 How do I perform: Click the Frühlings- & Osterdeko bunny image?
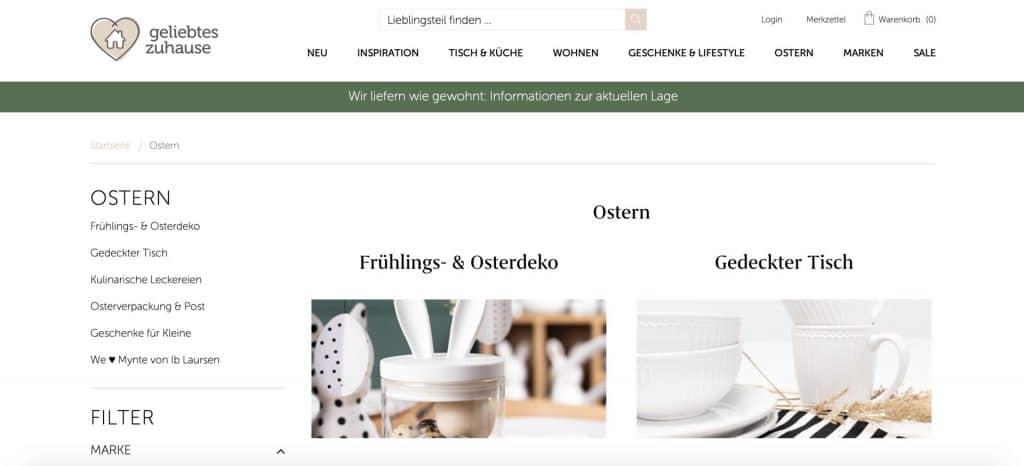tap(458, 368)
